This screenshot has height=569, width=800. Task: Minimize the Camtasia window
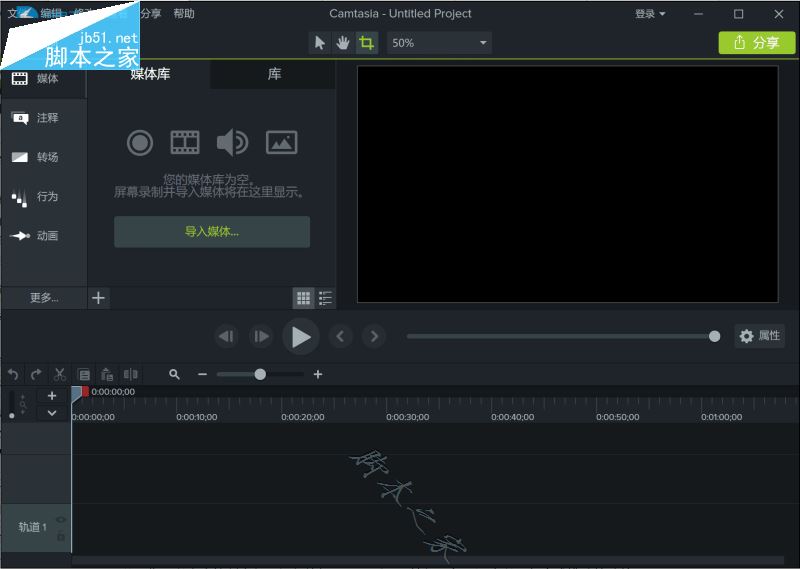(x=698, y=14)
